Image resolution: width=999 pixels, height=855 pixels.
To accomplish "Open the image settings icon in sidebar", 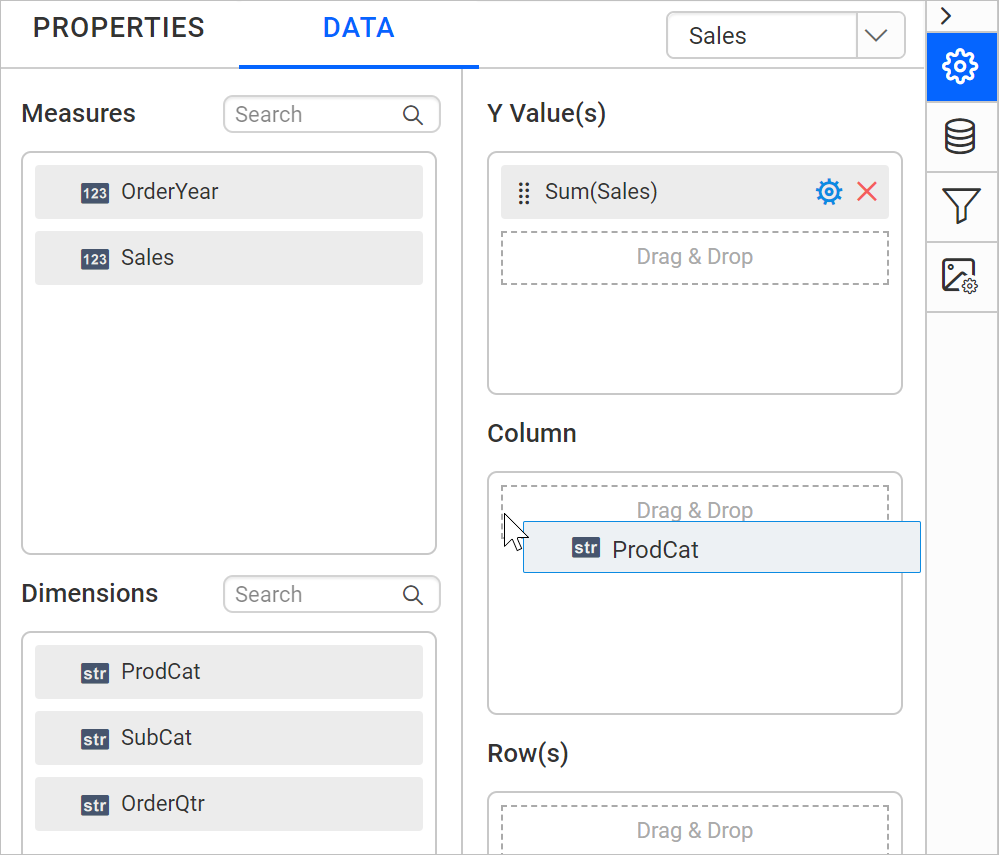I will point(961,276).
